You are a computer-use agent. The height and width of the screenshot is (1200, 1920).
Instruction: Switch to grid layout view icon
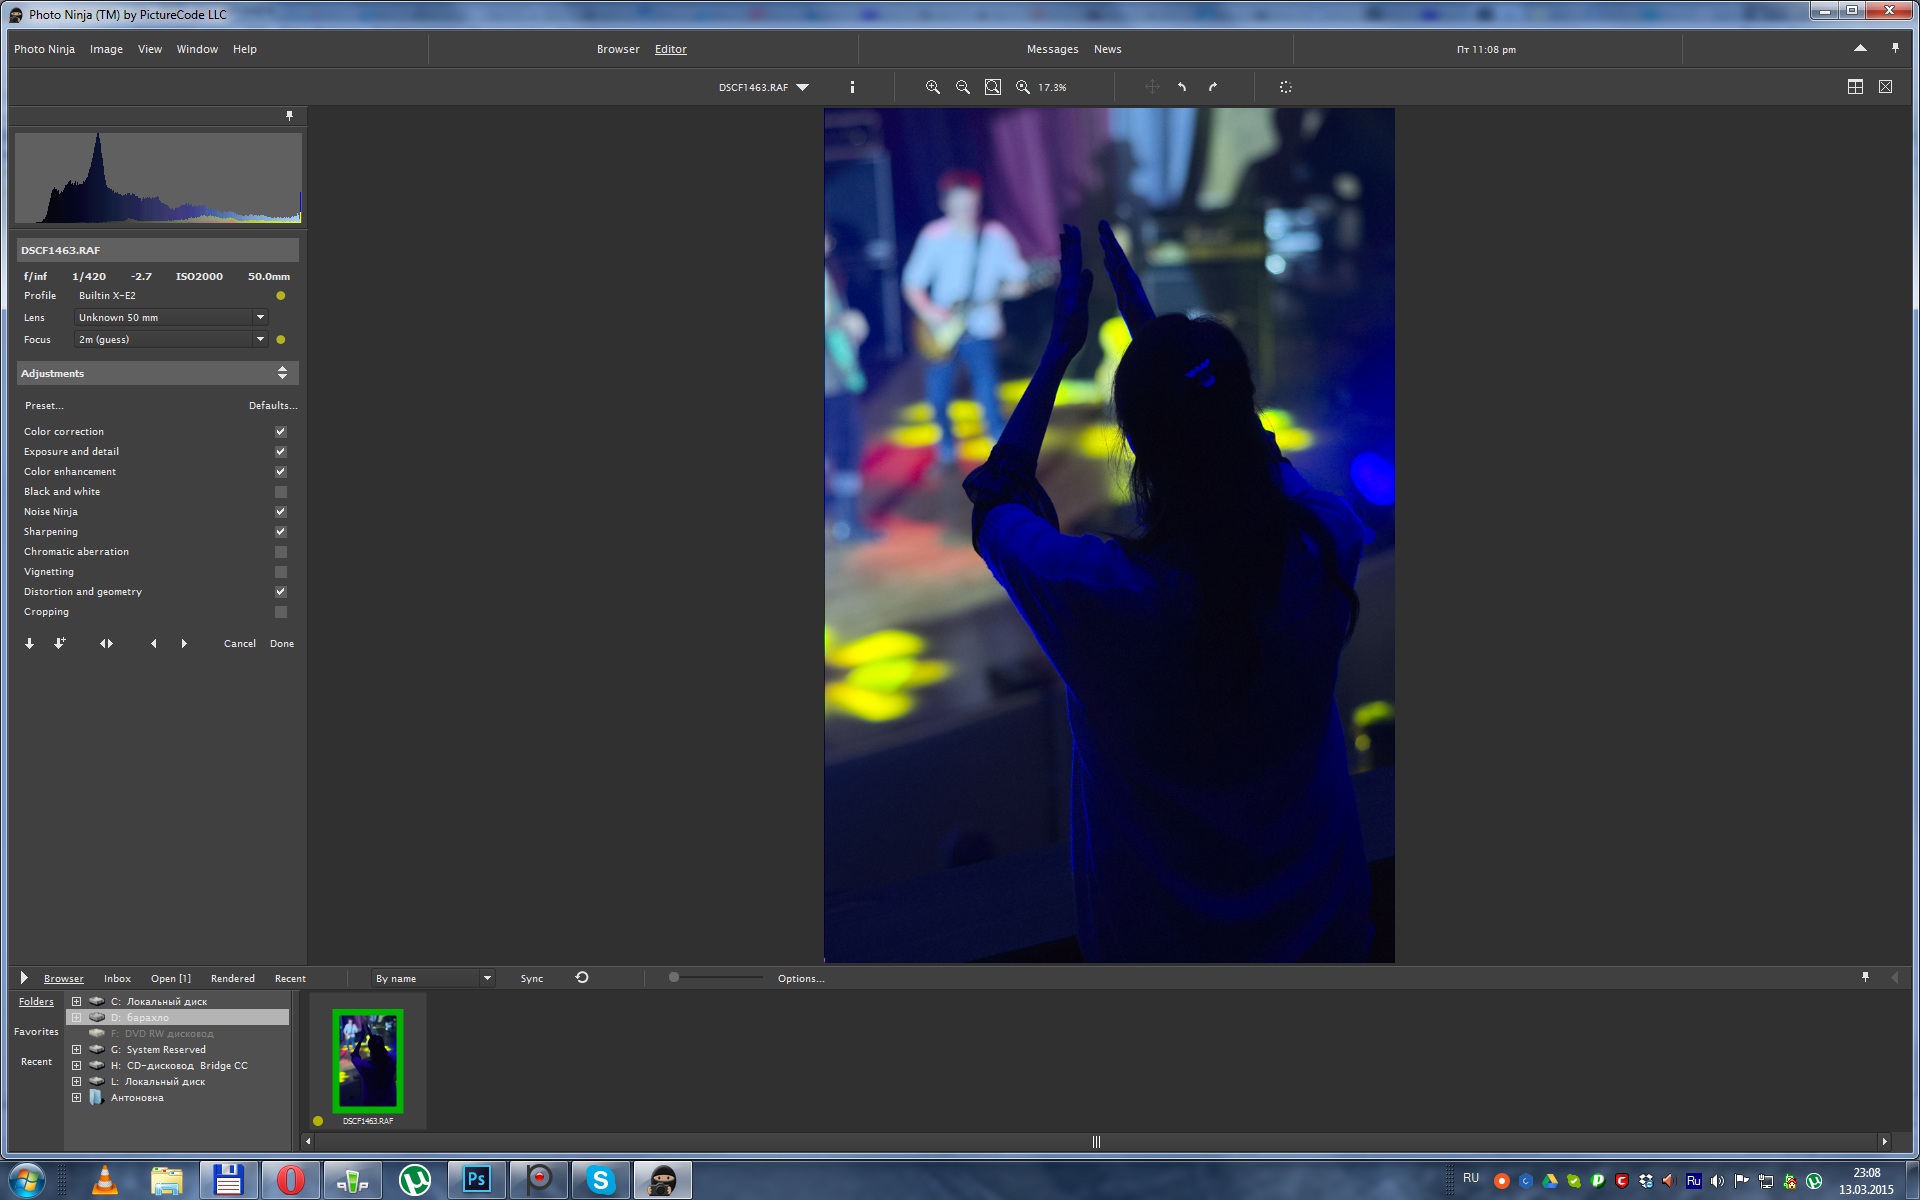[x=1855, y=87]
